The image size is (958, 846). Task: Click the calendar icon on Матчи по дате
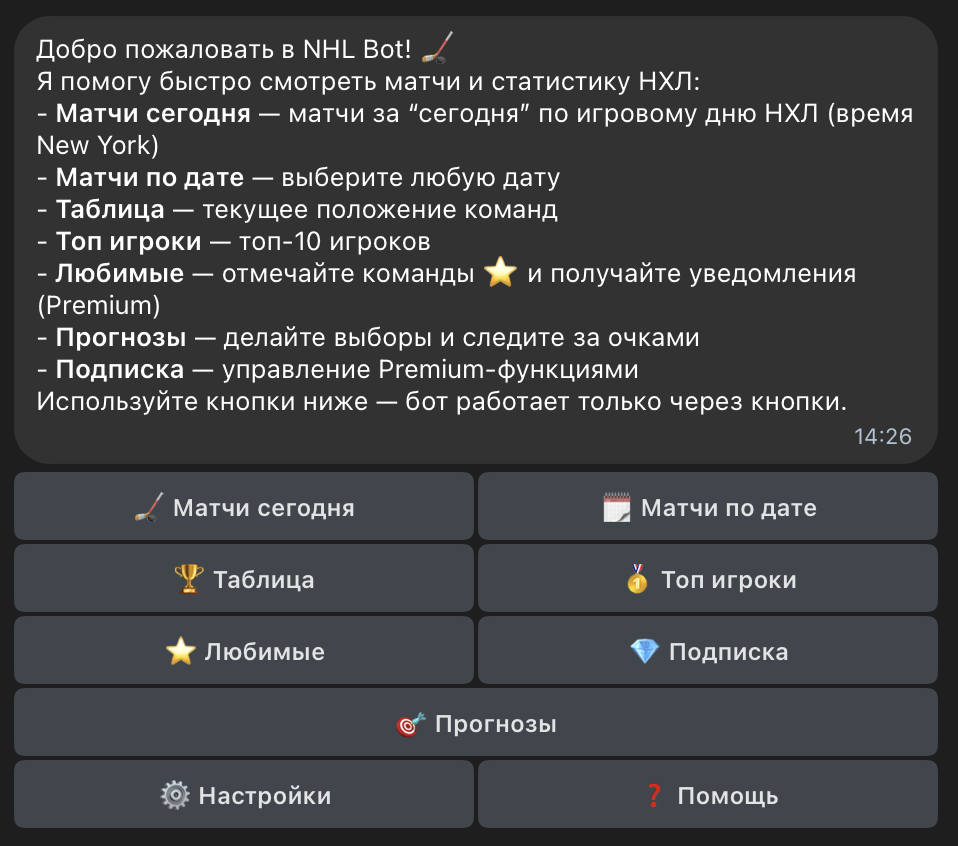617,508
